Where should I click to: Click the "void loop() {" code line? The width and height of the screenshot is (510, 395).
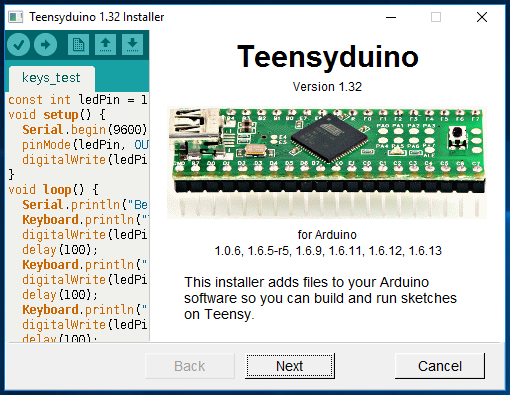53,190
